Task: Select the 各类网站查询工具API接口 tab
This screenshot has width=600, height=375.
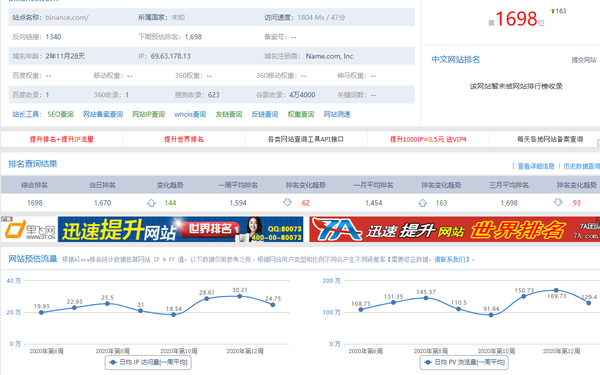Action: [x=306, y=139]
